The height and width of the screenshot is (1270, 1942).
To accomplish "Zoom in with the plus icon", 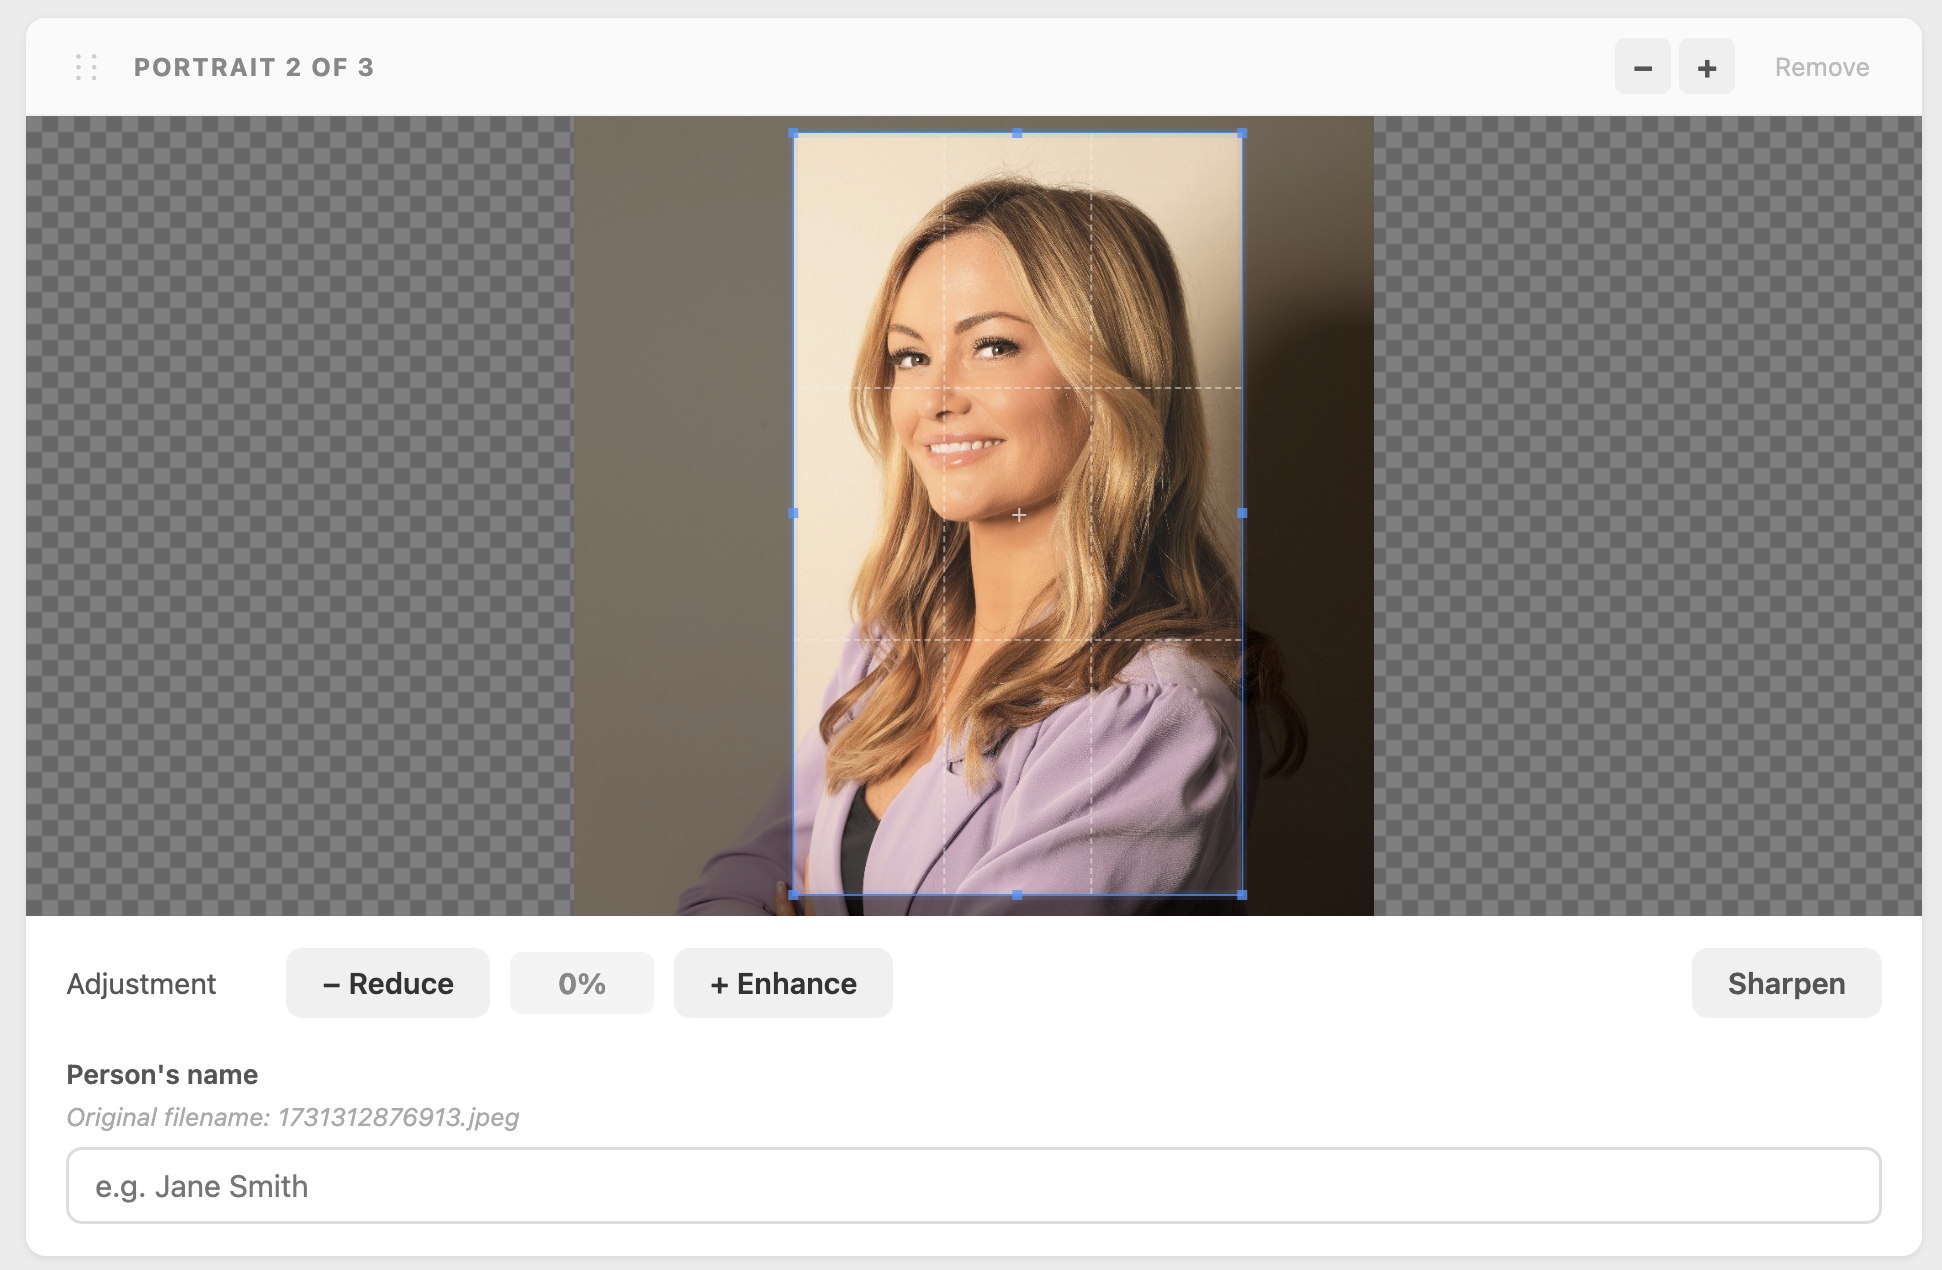I will click(1706, 67).
